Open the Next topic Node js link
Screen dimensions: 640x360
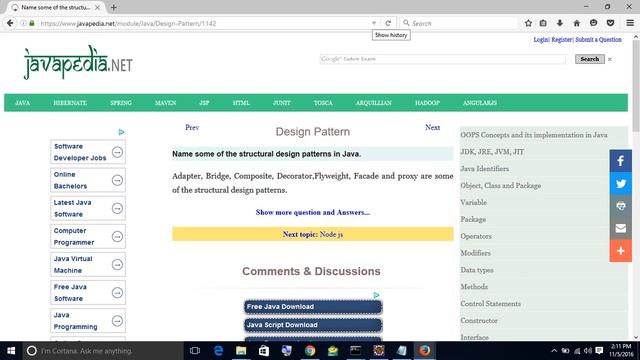(x=313, y=234)
